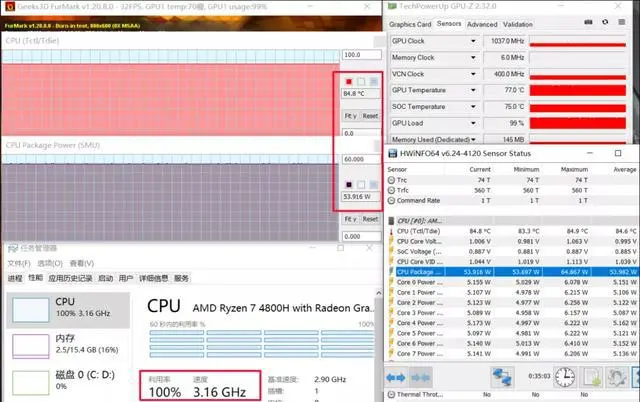Open the VCN Clock sensor dropdown
This screenshot has height=402, width=640.
click(x=473, y=74)
